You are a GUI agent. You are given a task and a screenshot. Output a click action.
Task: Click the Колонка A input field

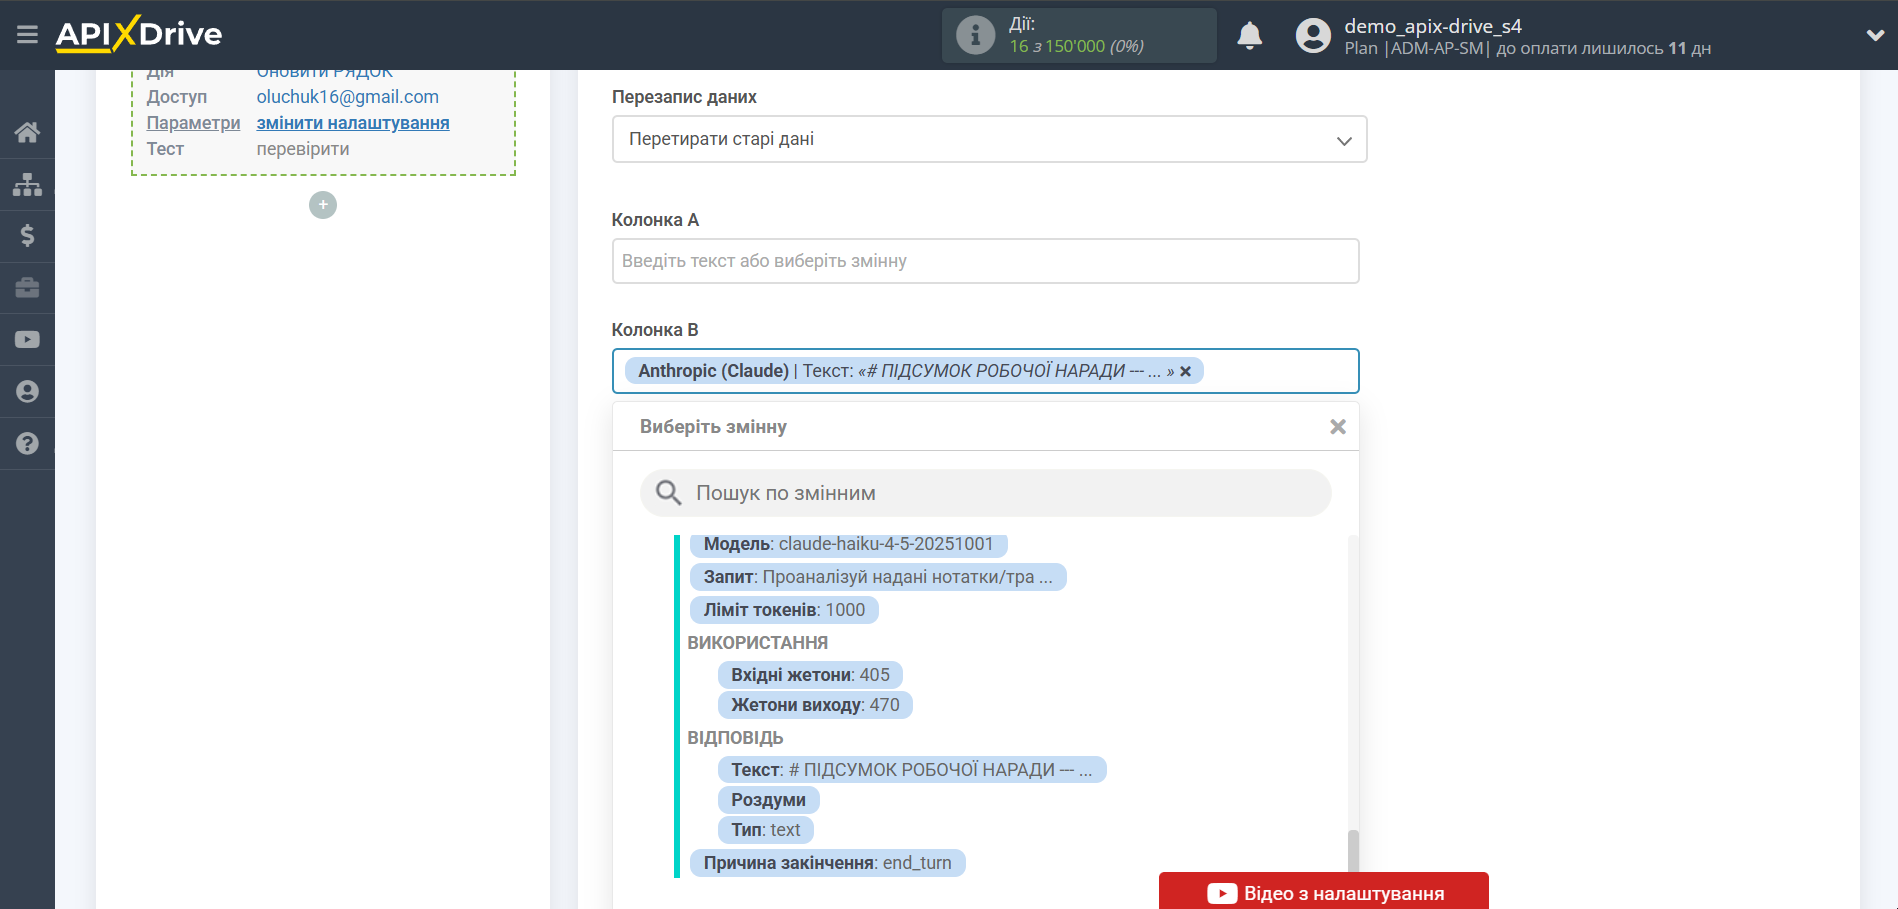click(985, 261)
